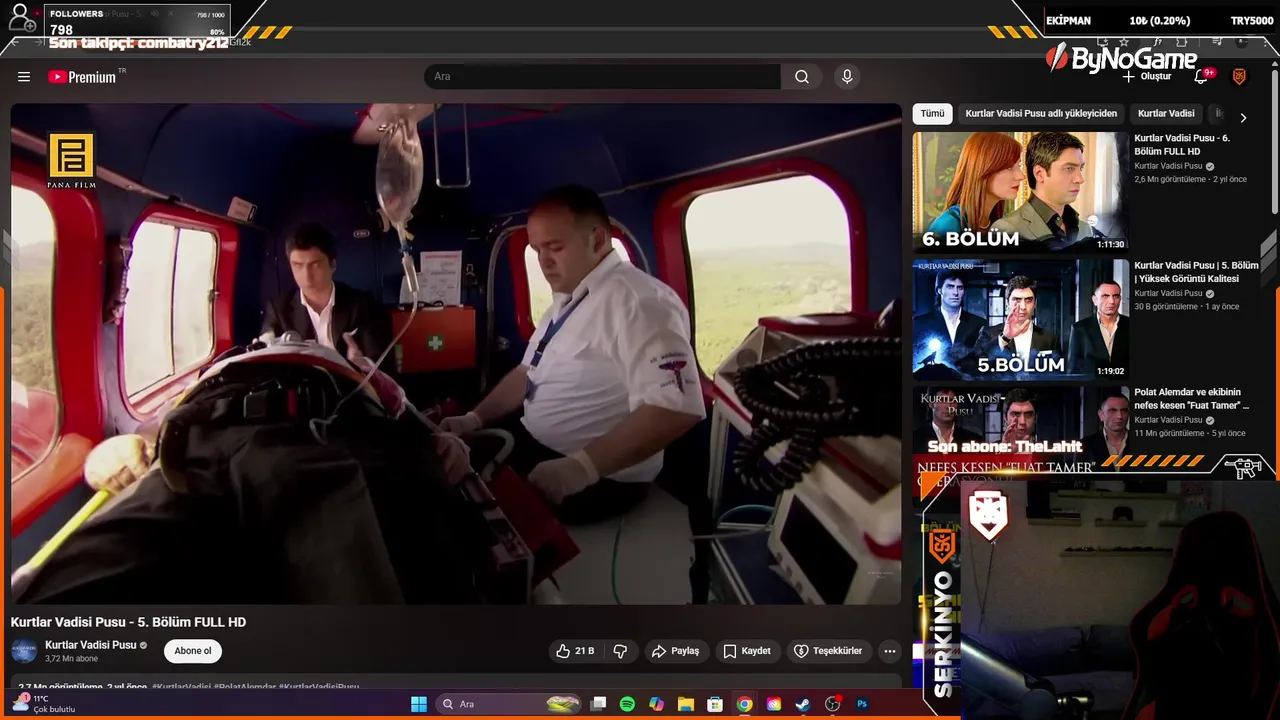Open Task View from taskbar
This screenshot has height=720, width=1280.
[598, 704]
